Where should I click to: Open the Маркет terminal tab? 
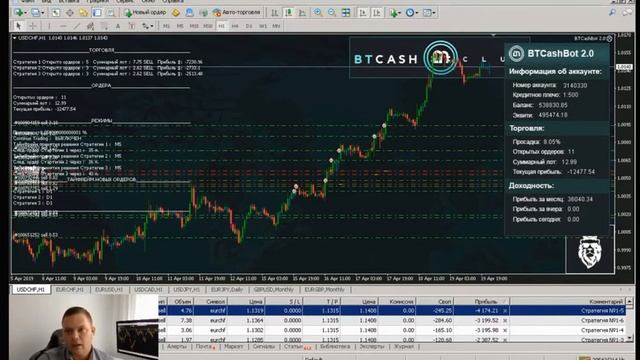point(233,347)
